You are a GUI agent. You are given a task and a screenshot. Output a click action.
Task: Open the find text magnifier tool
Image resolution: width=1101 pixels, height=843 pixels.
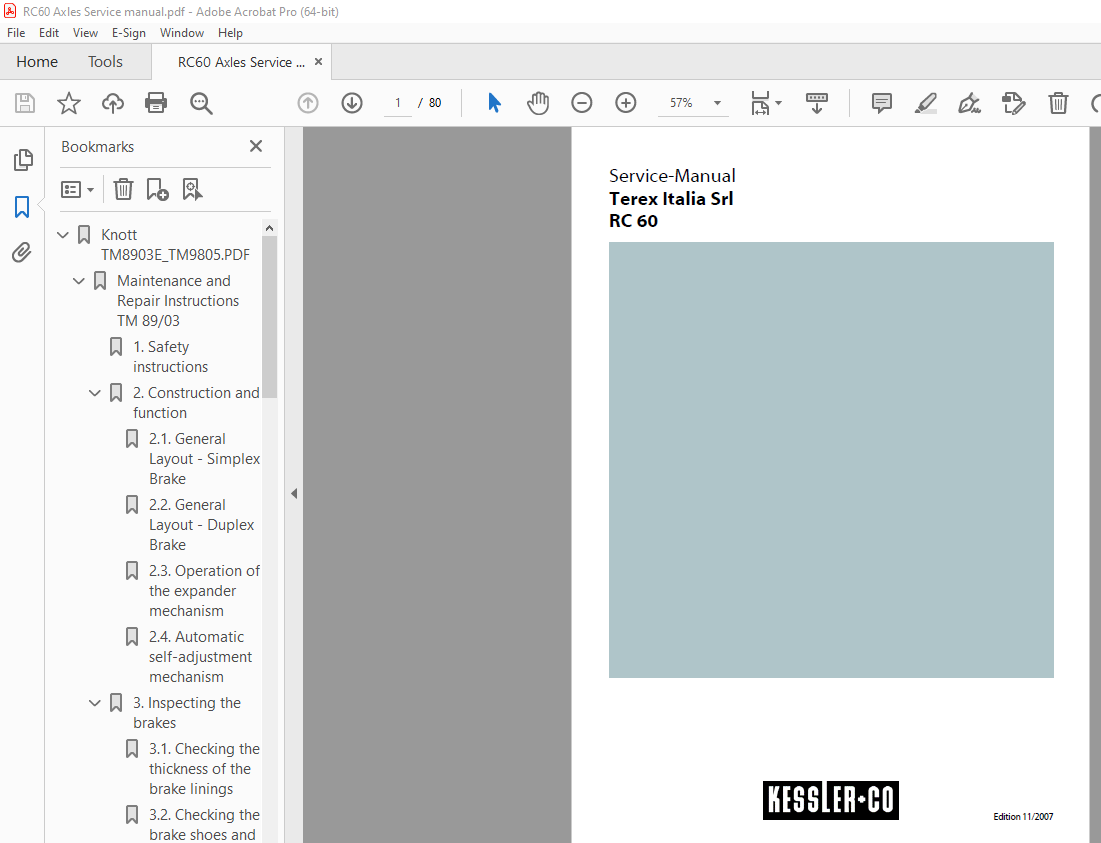coord(201,103)
